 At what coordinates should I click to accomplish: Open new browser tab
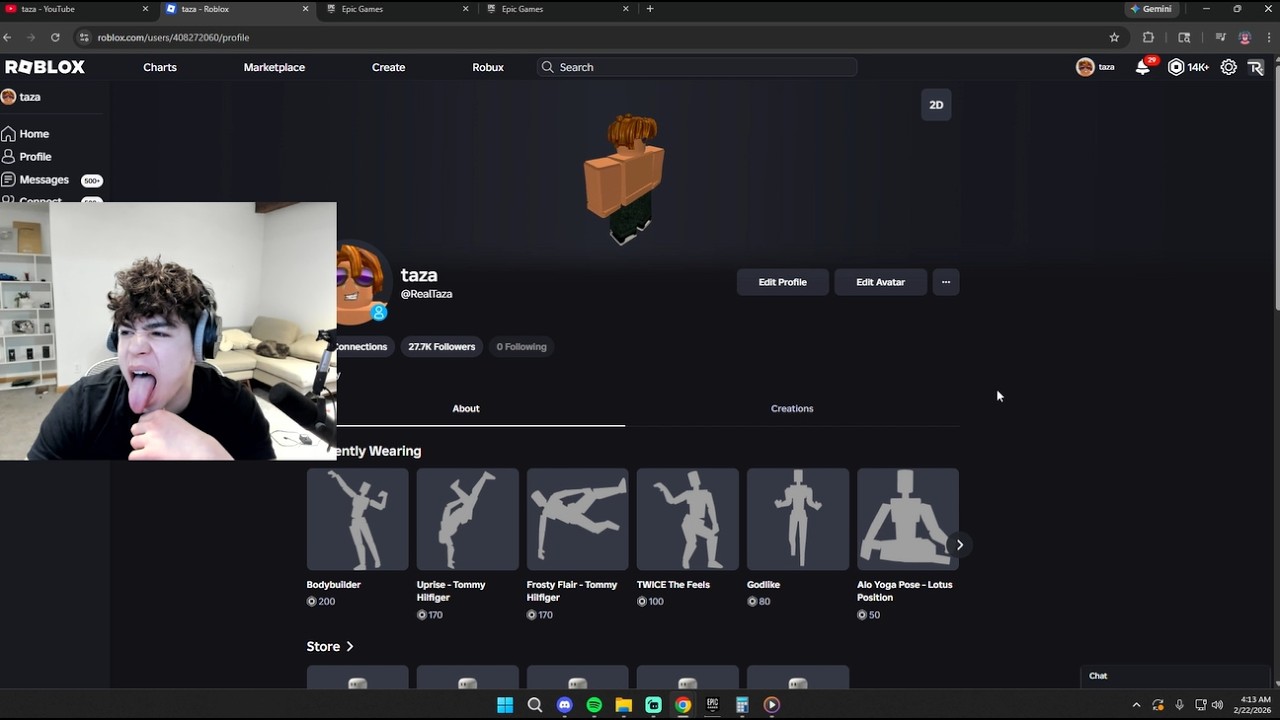click(x=650, y=9)
